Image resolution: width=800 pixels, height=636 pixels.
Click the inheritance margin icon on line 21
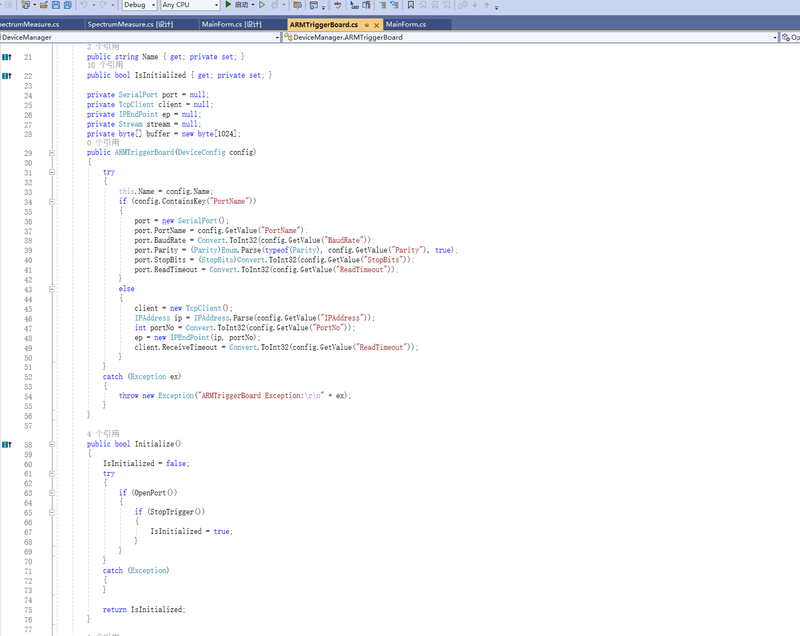7,57
